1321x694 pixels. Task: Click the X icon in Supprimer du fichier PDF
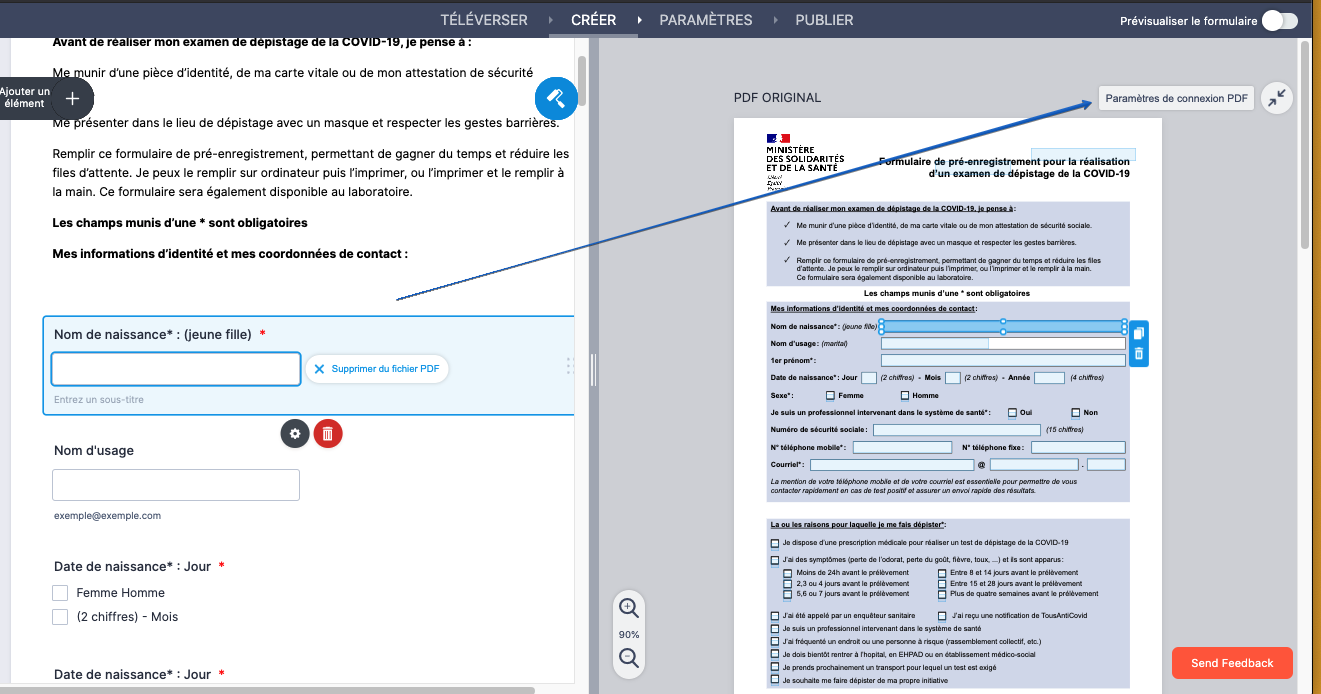[320, 369]
